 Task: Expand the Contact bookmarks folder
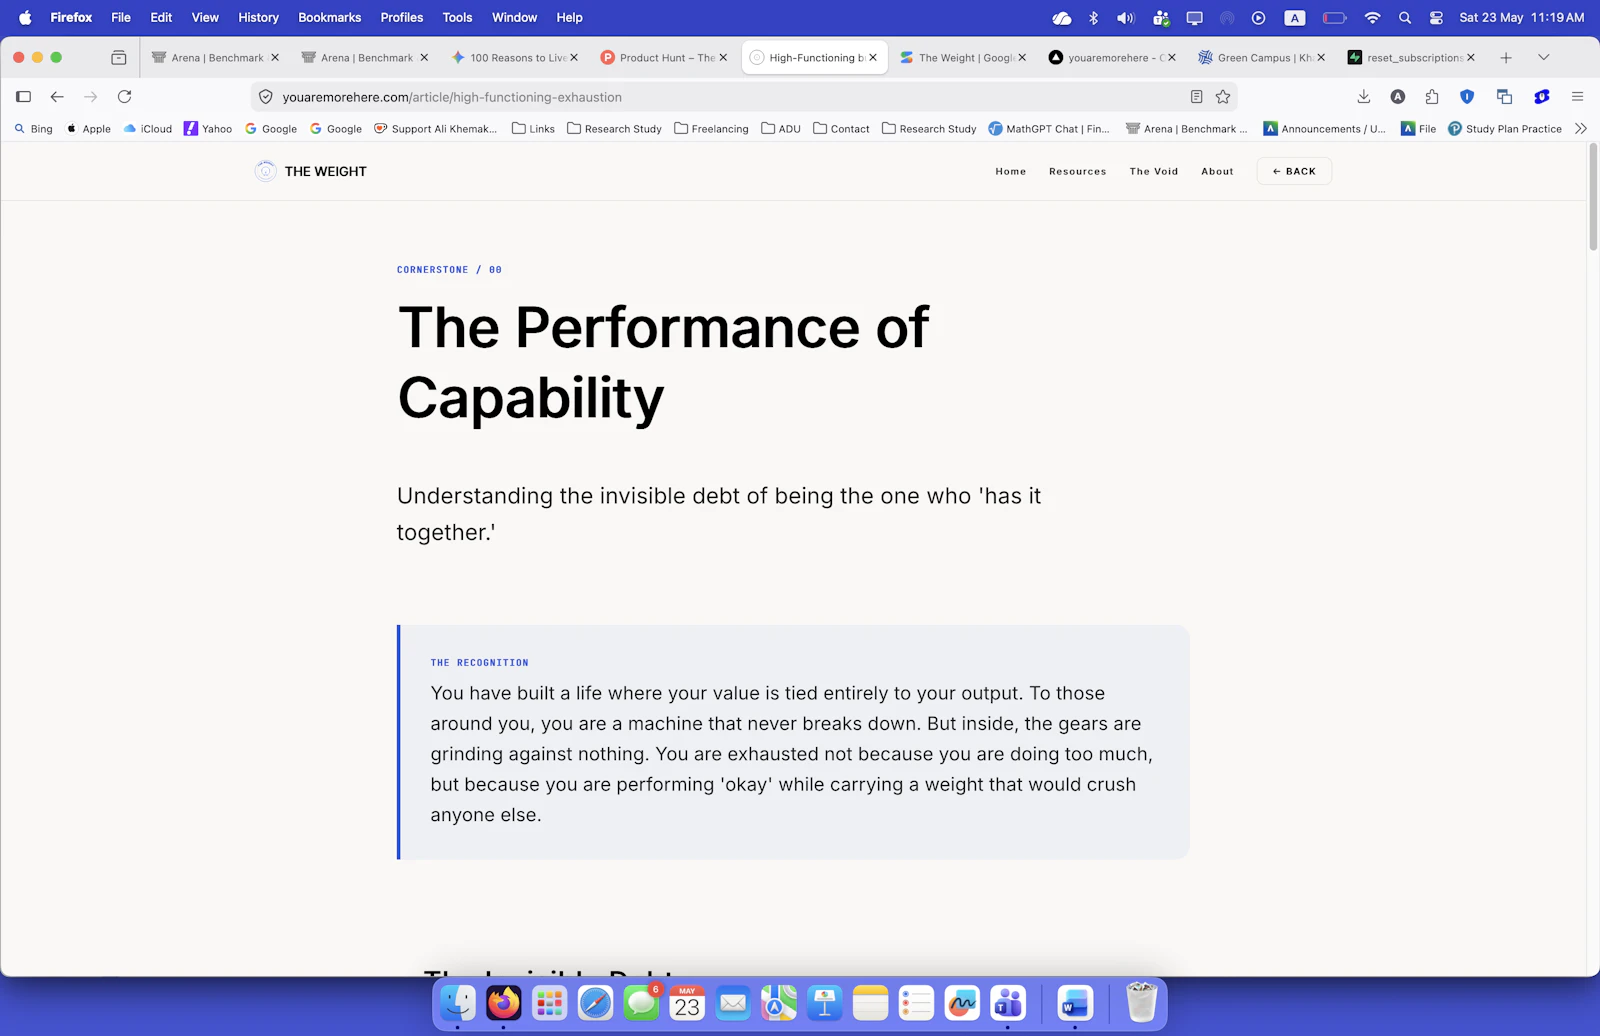click(x=841, y=129)
